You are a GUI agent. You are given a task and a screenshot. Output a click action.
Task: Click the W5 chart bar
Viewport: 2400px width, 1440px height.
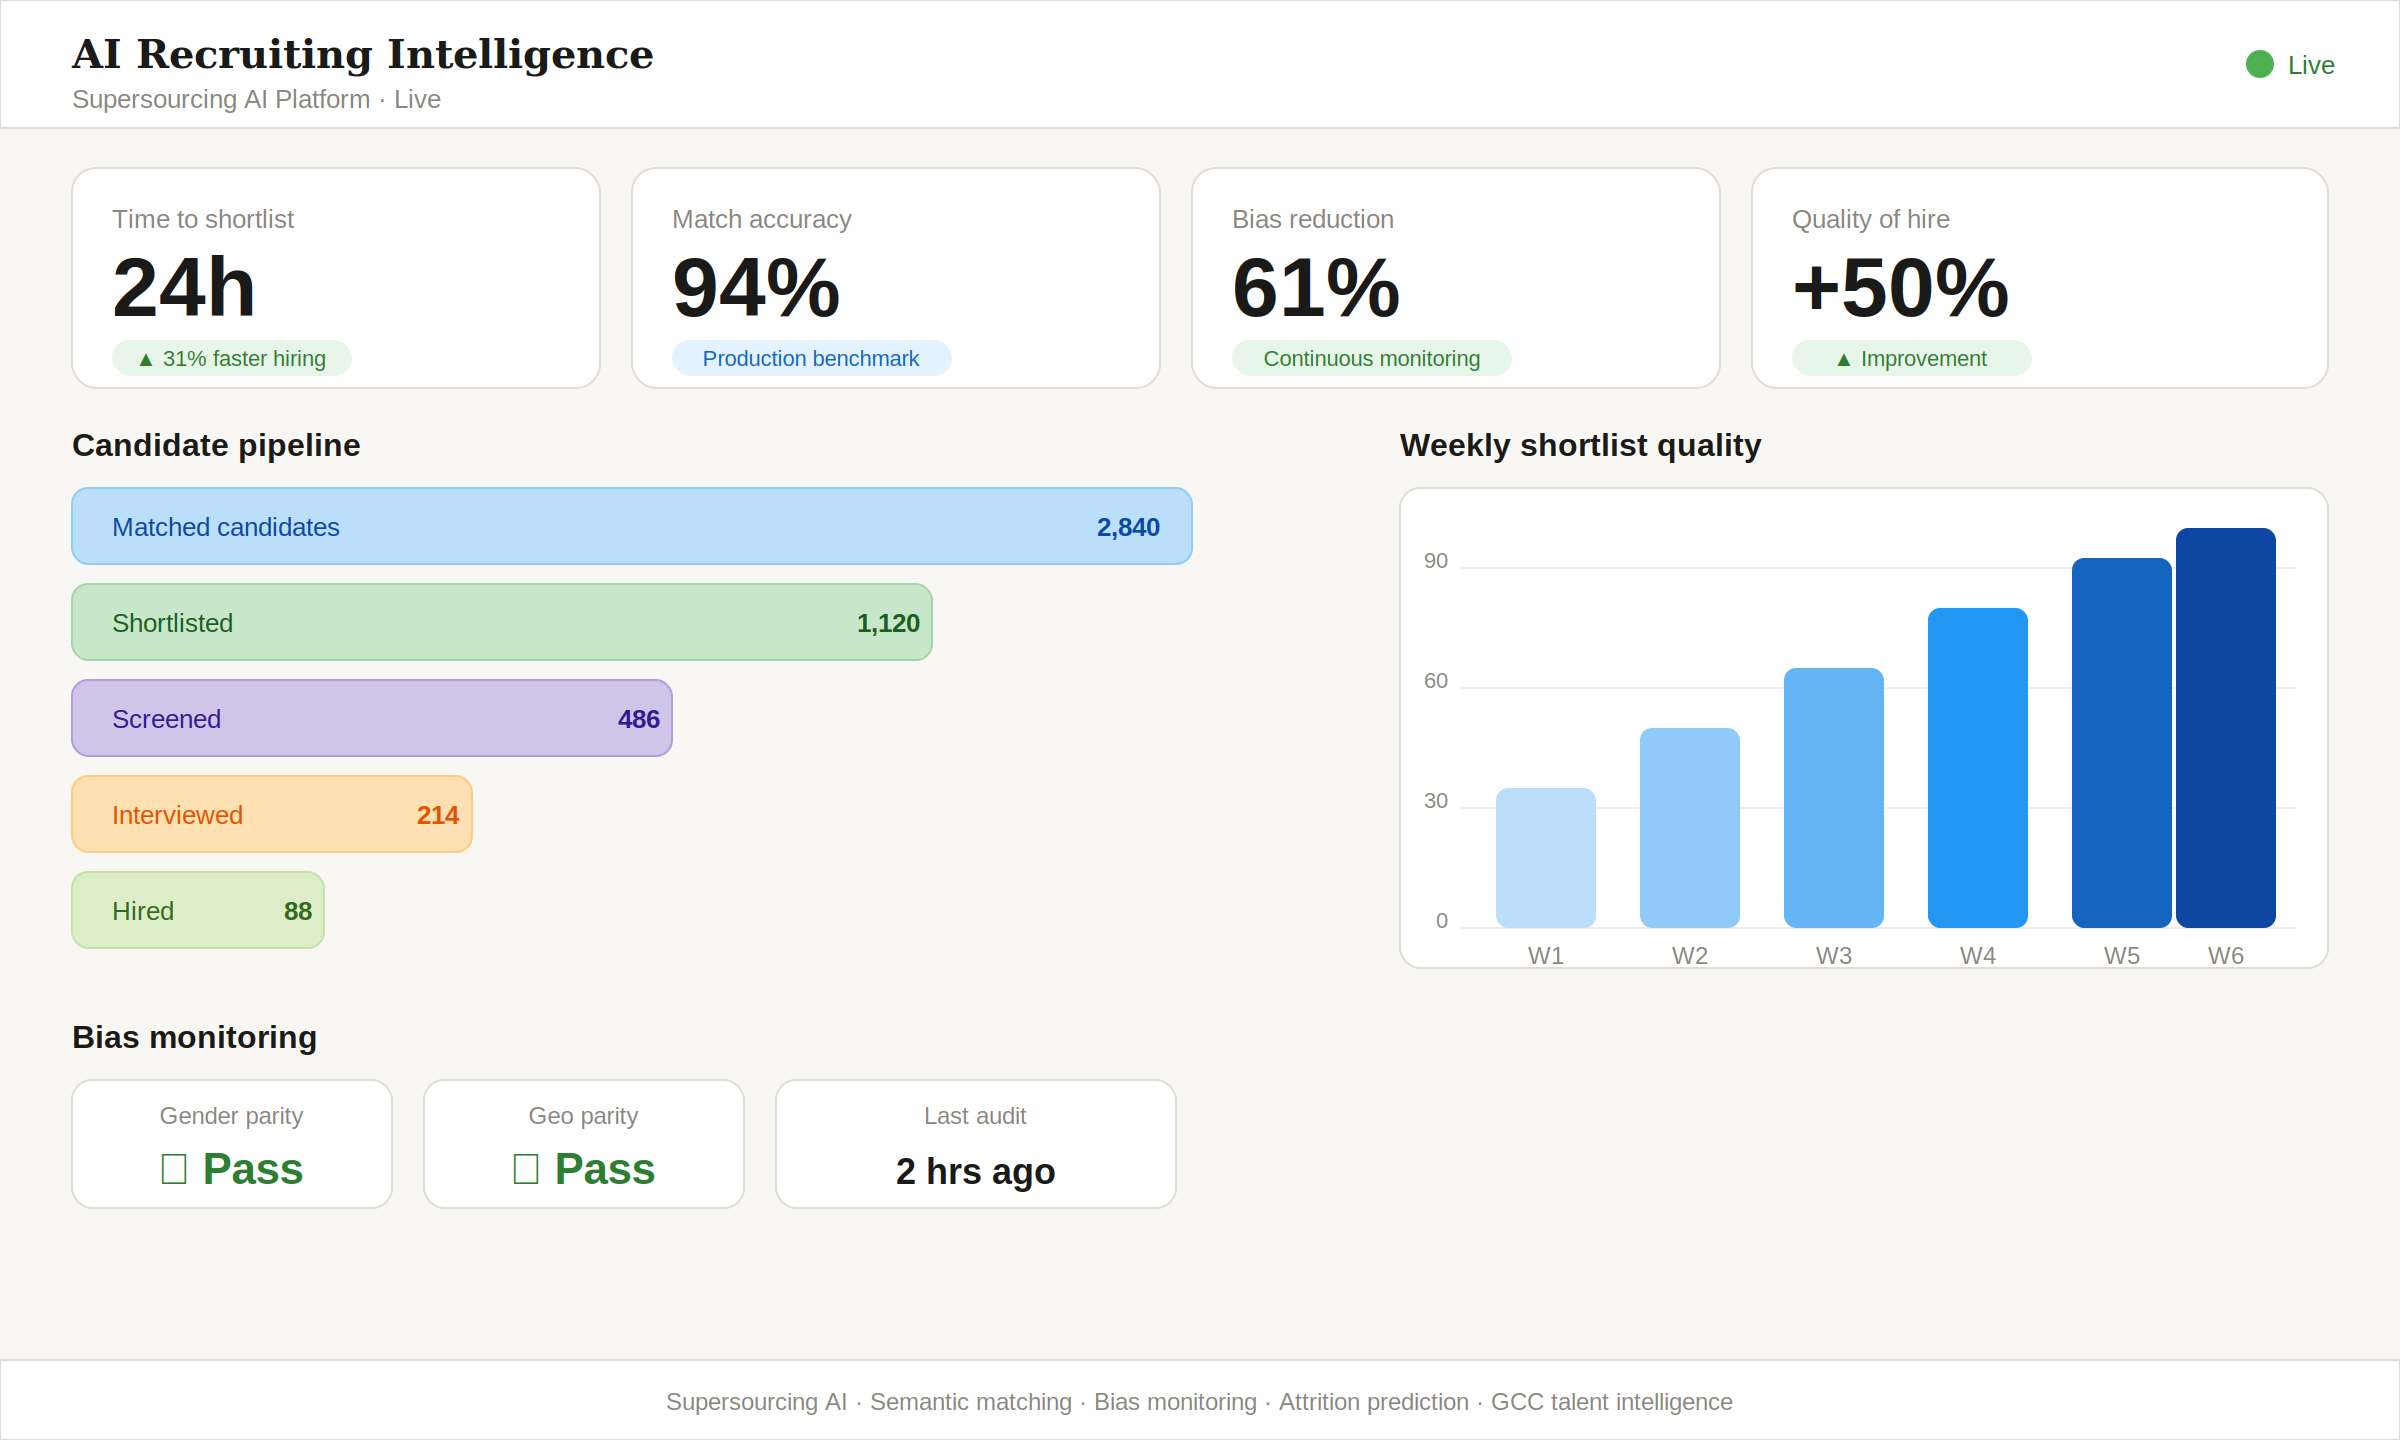coord(2122,743)
